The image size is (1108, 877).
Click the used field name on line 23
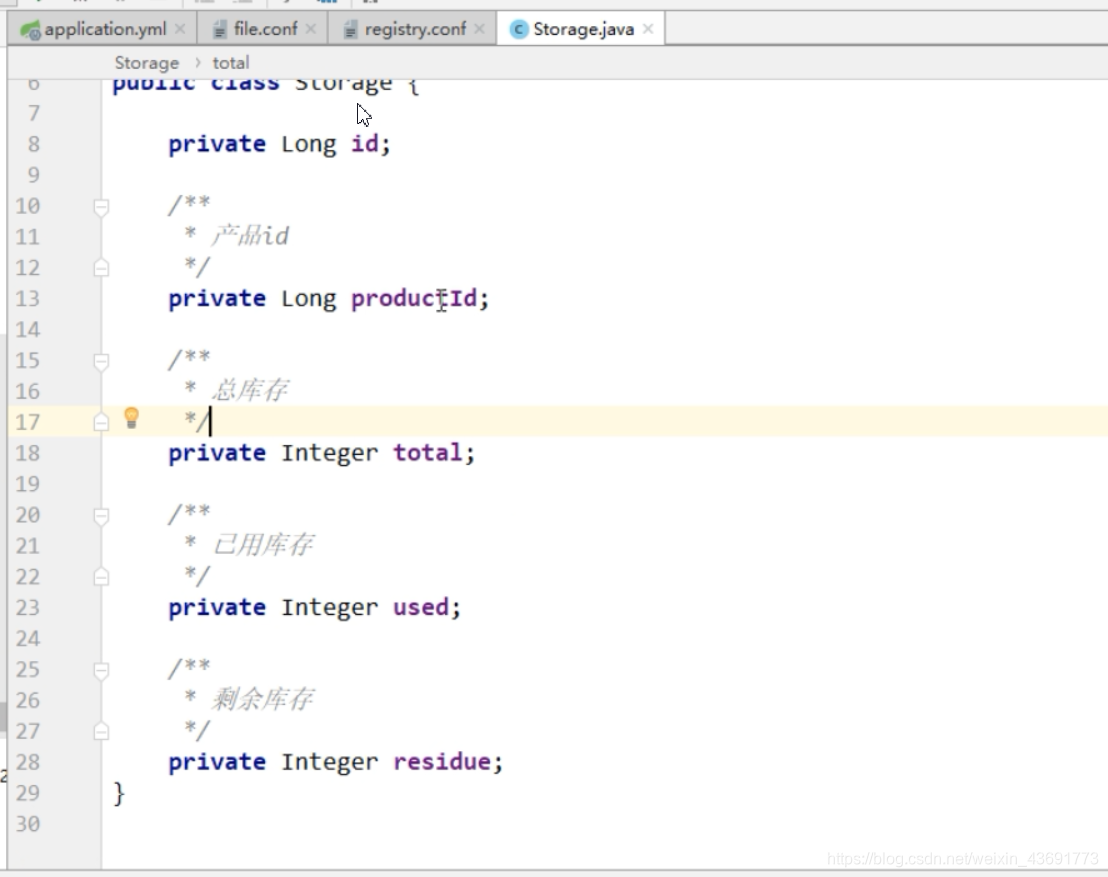click(421, 607)
